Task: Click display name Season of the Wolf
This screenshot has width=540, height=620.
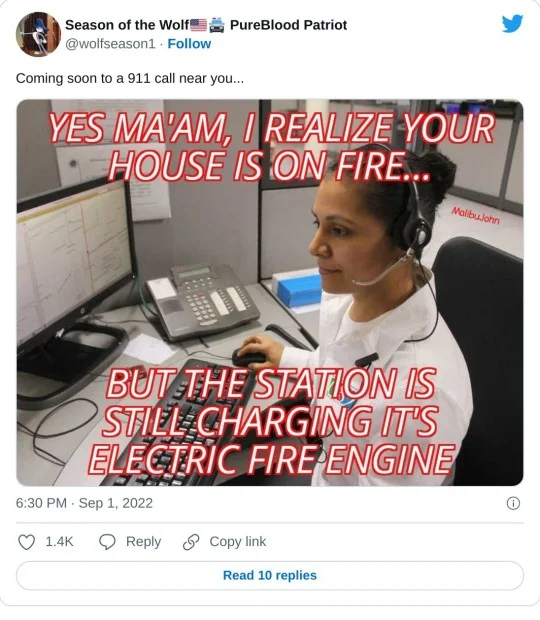Action: pyautogui.click(x=127, y=25)
